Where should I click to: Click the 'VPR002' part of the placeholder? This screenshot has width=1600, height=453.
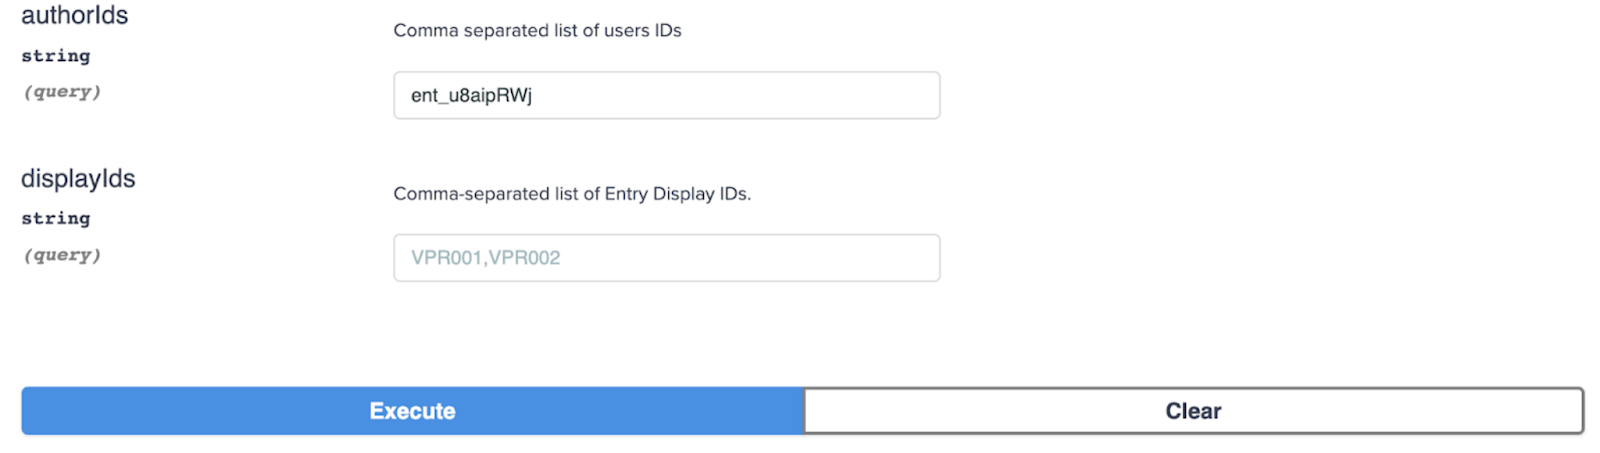coord(524,258)
